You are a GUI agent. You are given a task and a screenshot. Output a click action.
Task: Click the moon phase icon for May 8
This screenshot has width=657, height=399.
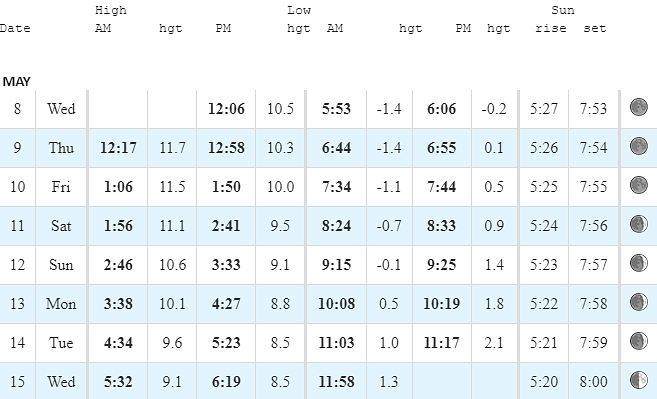639,107
